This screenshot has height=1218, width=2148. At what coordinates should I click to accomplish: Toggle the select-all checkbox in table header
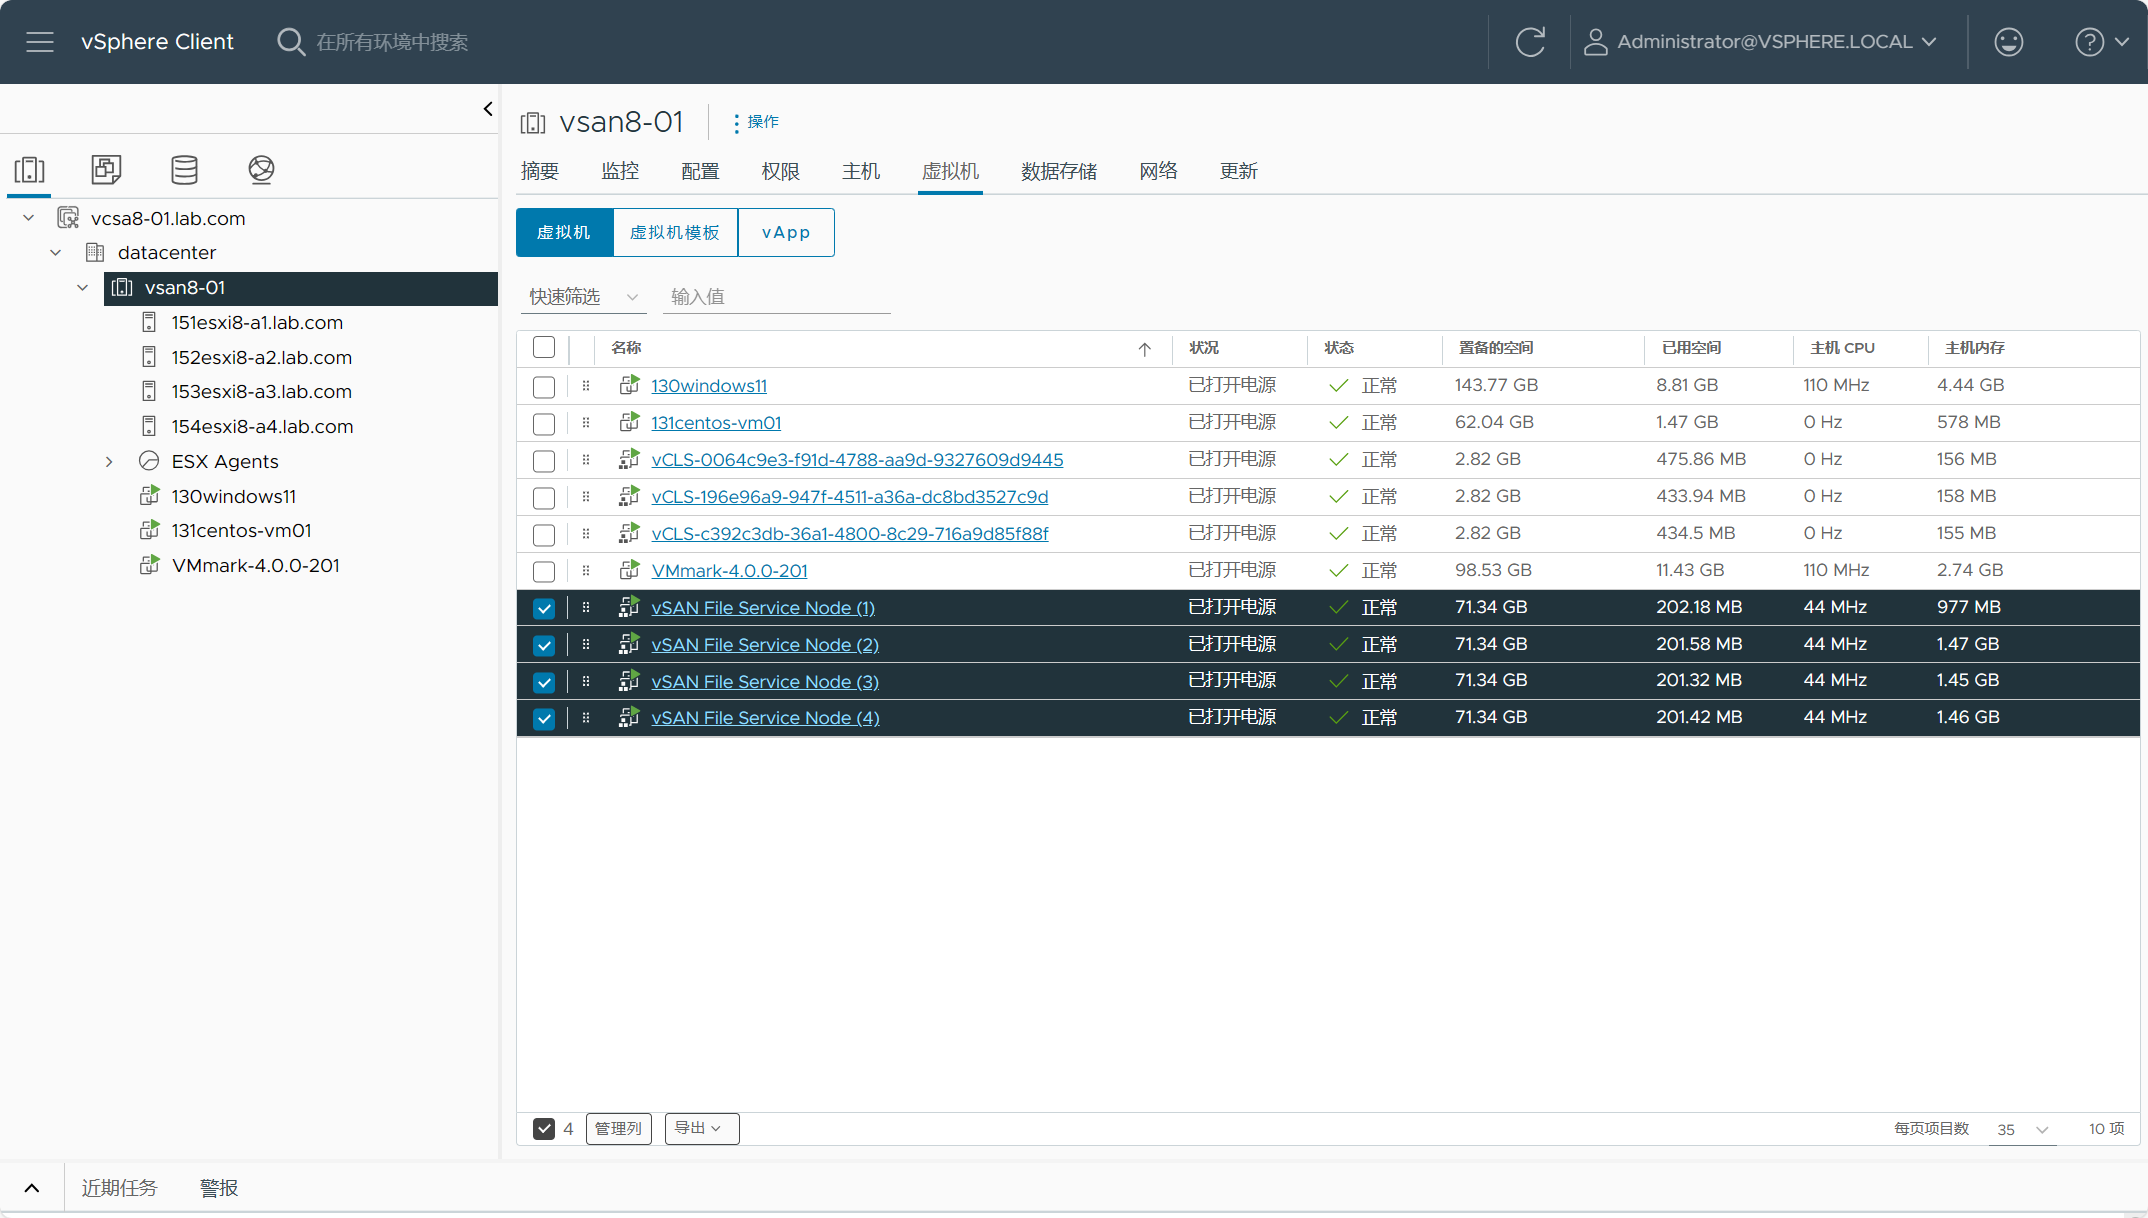(544, 347)
